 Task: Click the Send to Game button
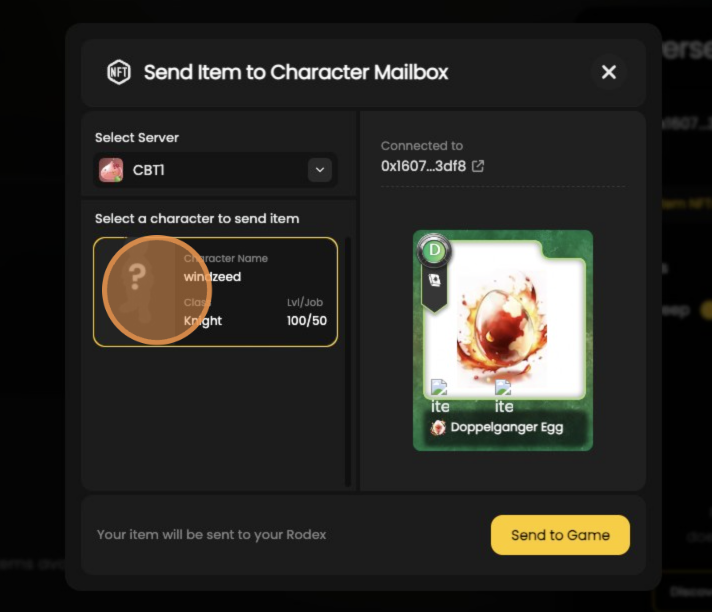(560, 535)
